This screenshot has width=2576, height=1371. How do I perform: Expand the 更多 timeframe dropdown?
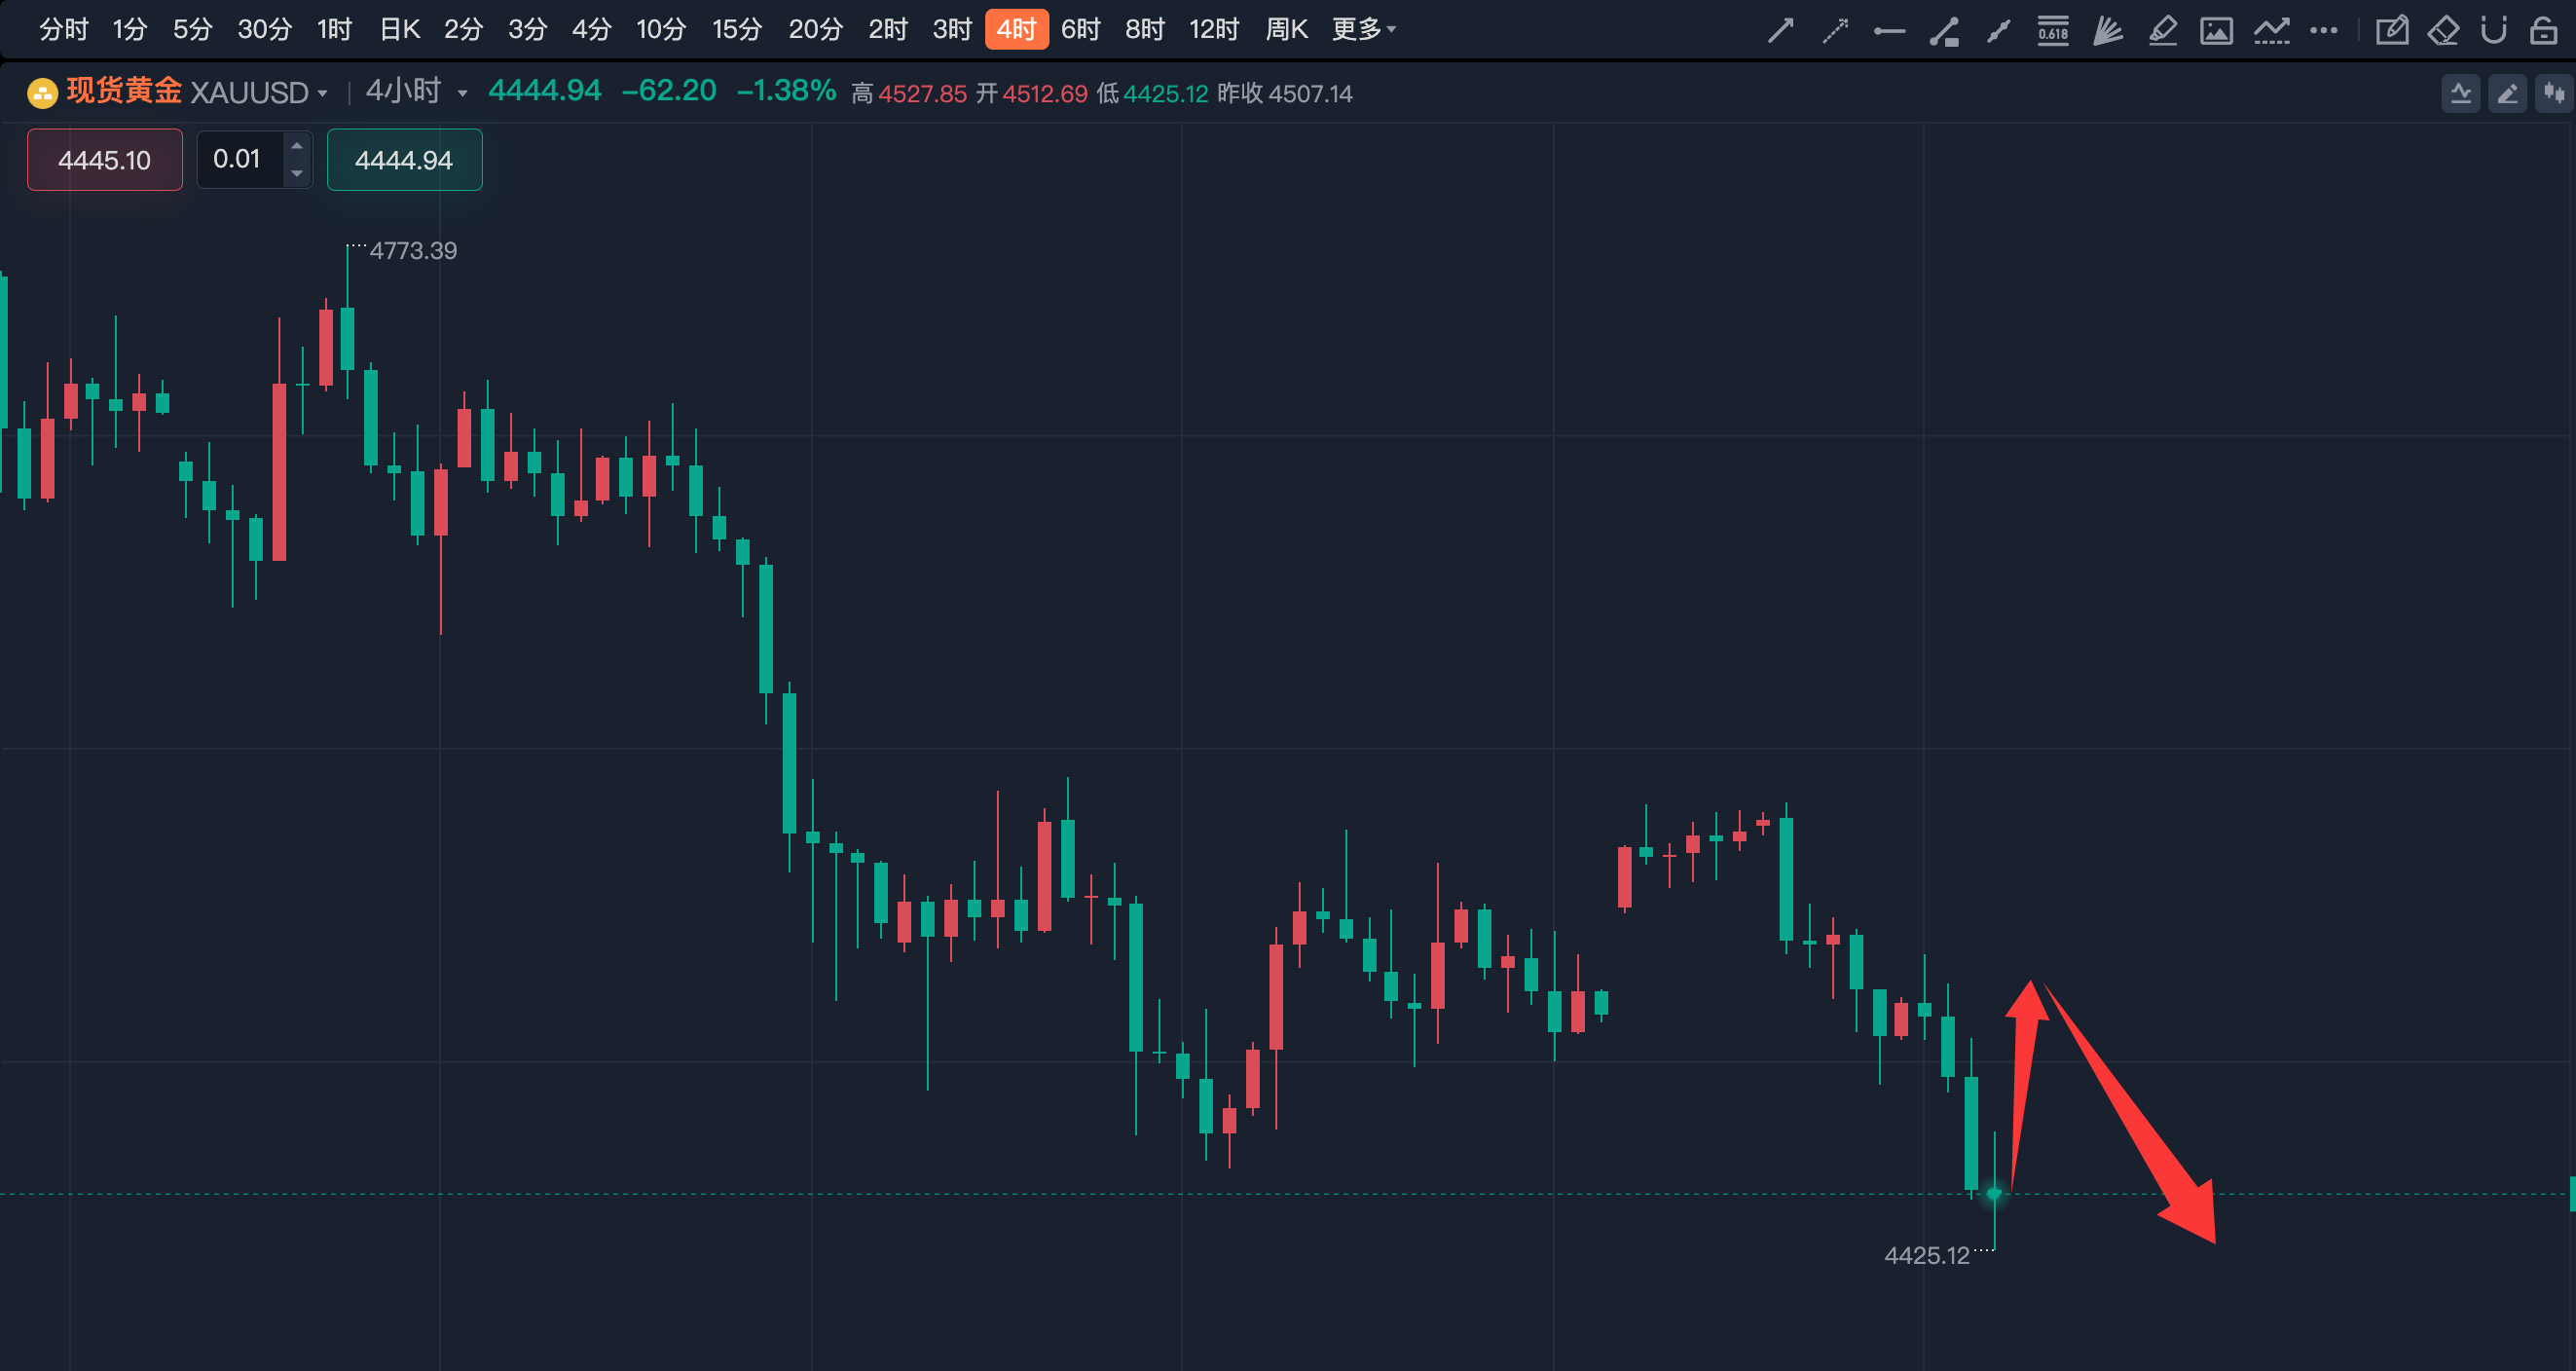1363,29
